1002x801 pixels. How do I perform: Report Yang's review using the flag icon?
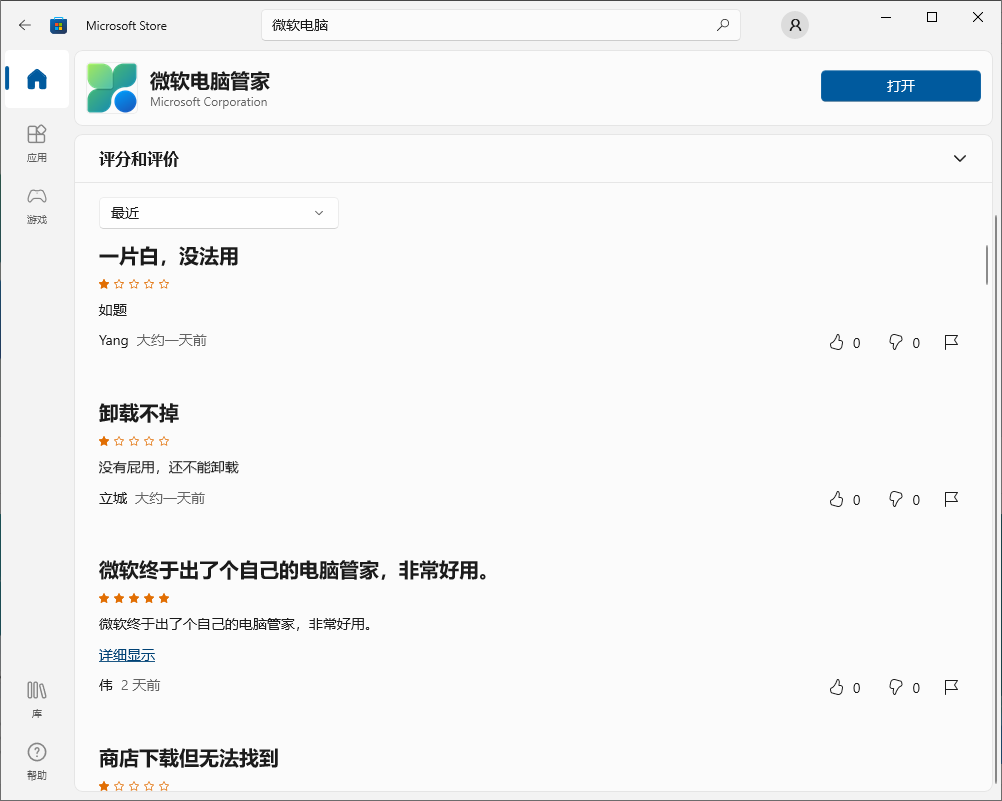(951, 342)
